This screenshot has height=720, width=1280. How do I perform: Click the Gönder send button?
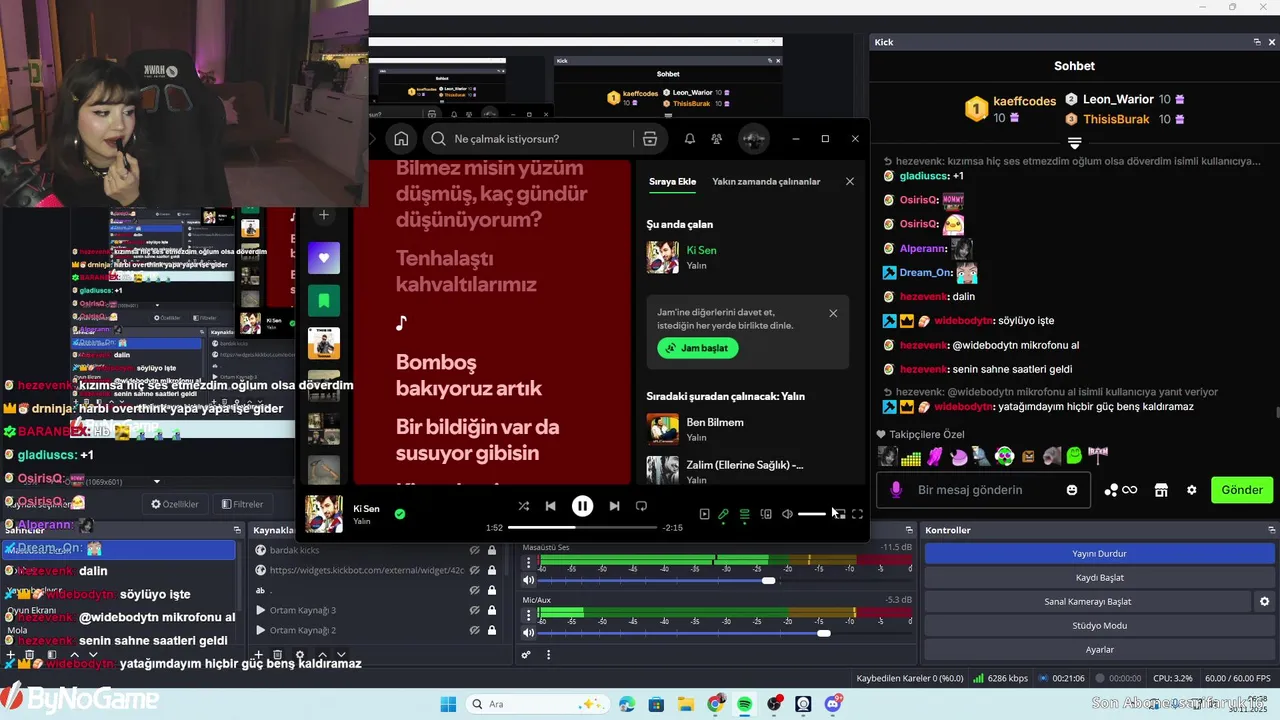click(1242, 490)
